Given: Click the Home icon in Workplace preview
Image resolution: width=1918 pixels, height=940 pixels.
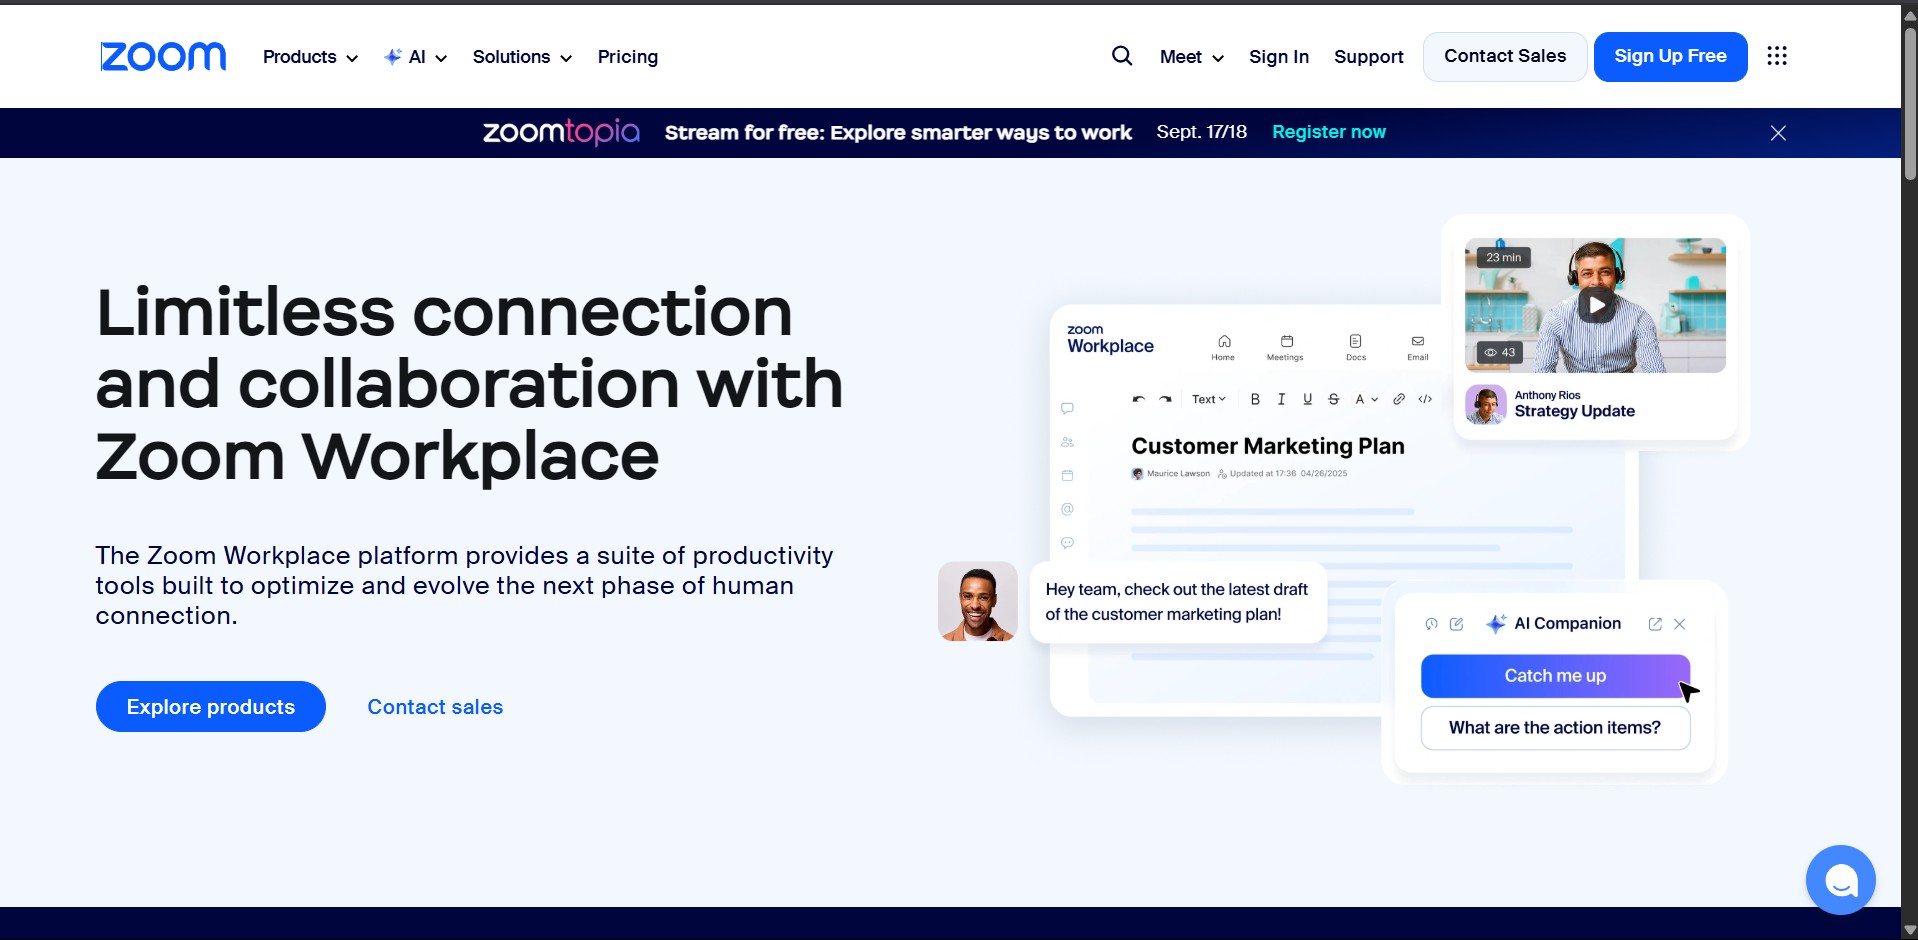Looking at the screenshot, I should pos(1224,342).
